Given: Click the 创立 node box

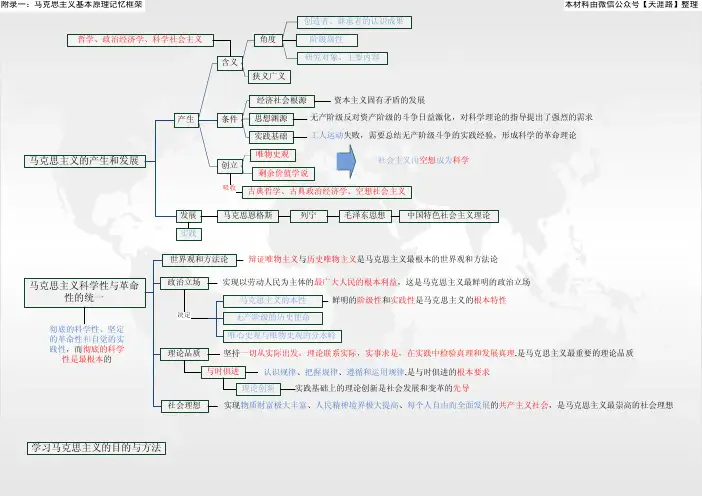Looking at the screenshot, I should click(230, 165).
